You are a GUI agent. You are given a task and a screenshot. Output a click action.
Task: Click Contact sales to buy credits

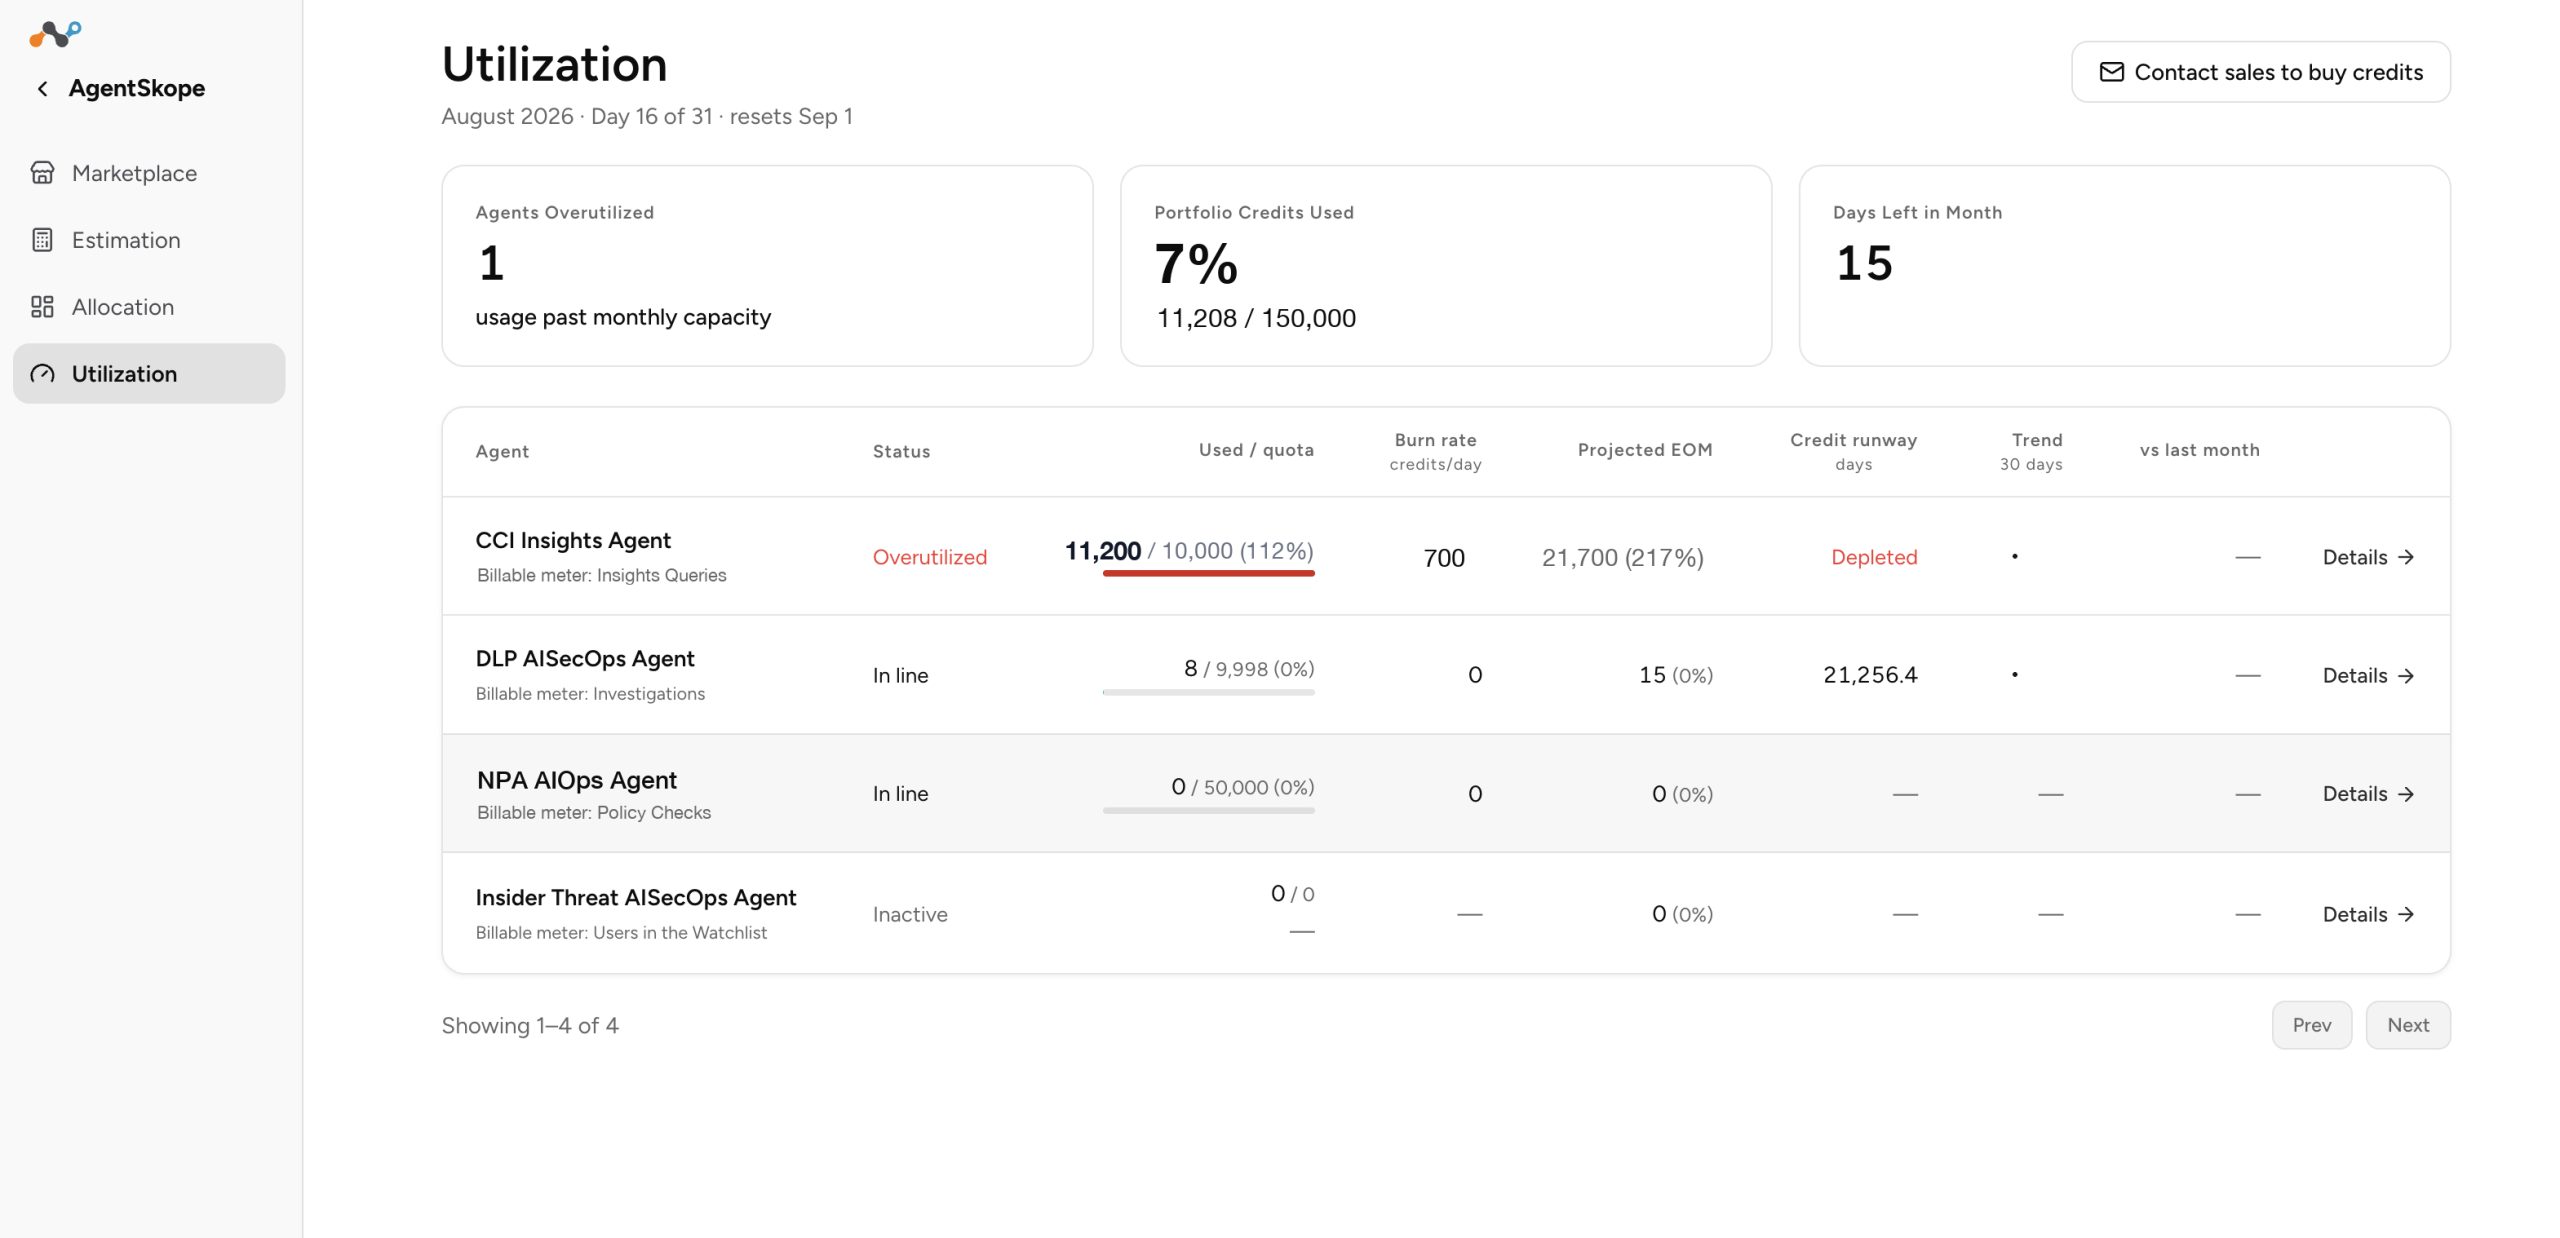point(2260,72)
